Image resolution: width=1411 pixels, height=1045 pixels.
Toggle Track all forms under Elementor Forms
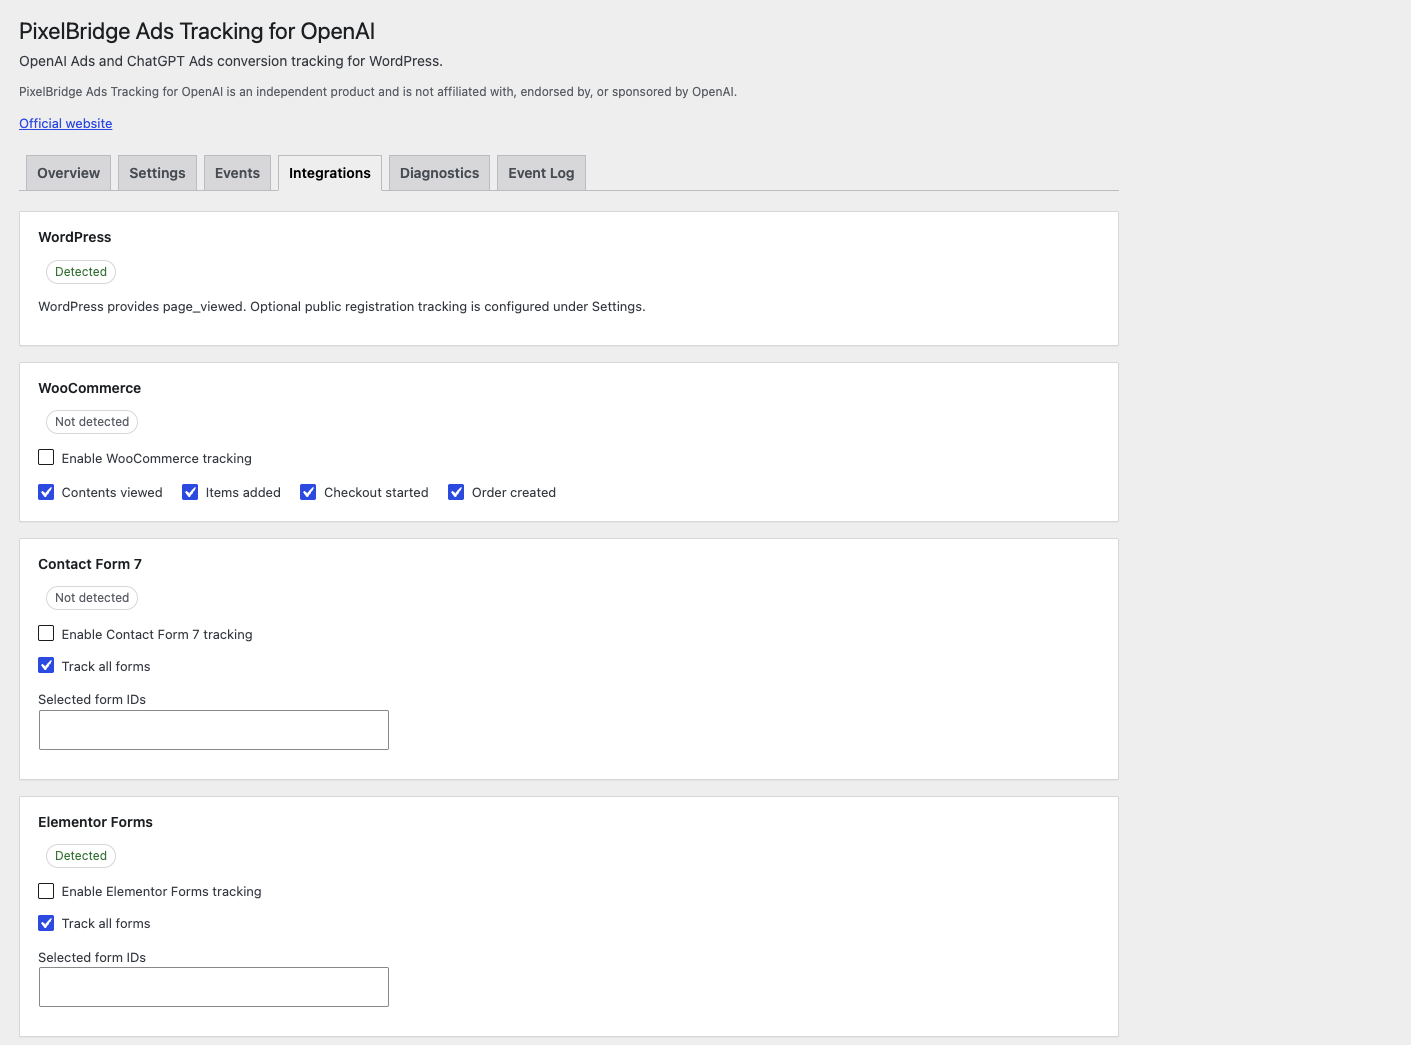46,923
